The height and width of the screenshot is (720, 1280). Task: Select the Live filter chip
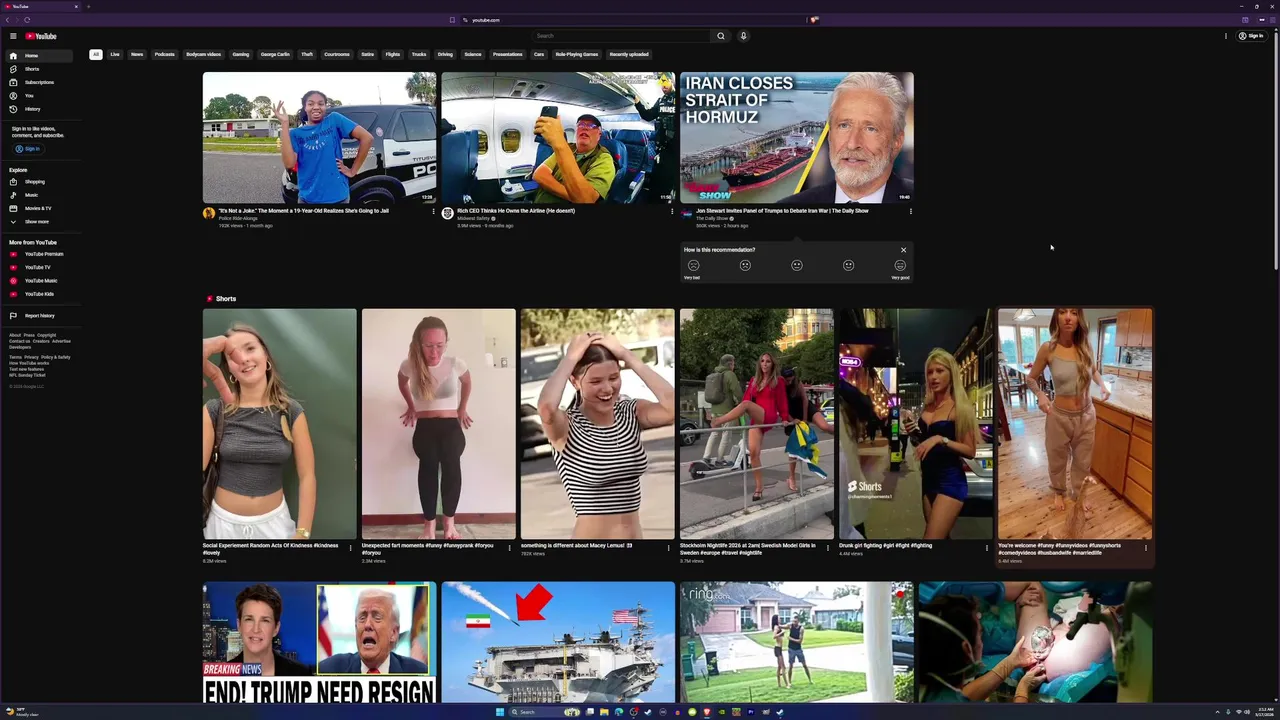(115, 54)
